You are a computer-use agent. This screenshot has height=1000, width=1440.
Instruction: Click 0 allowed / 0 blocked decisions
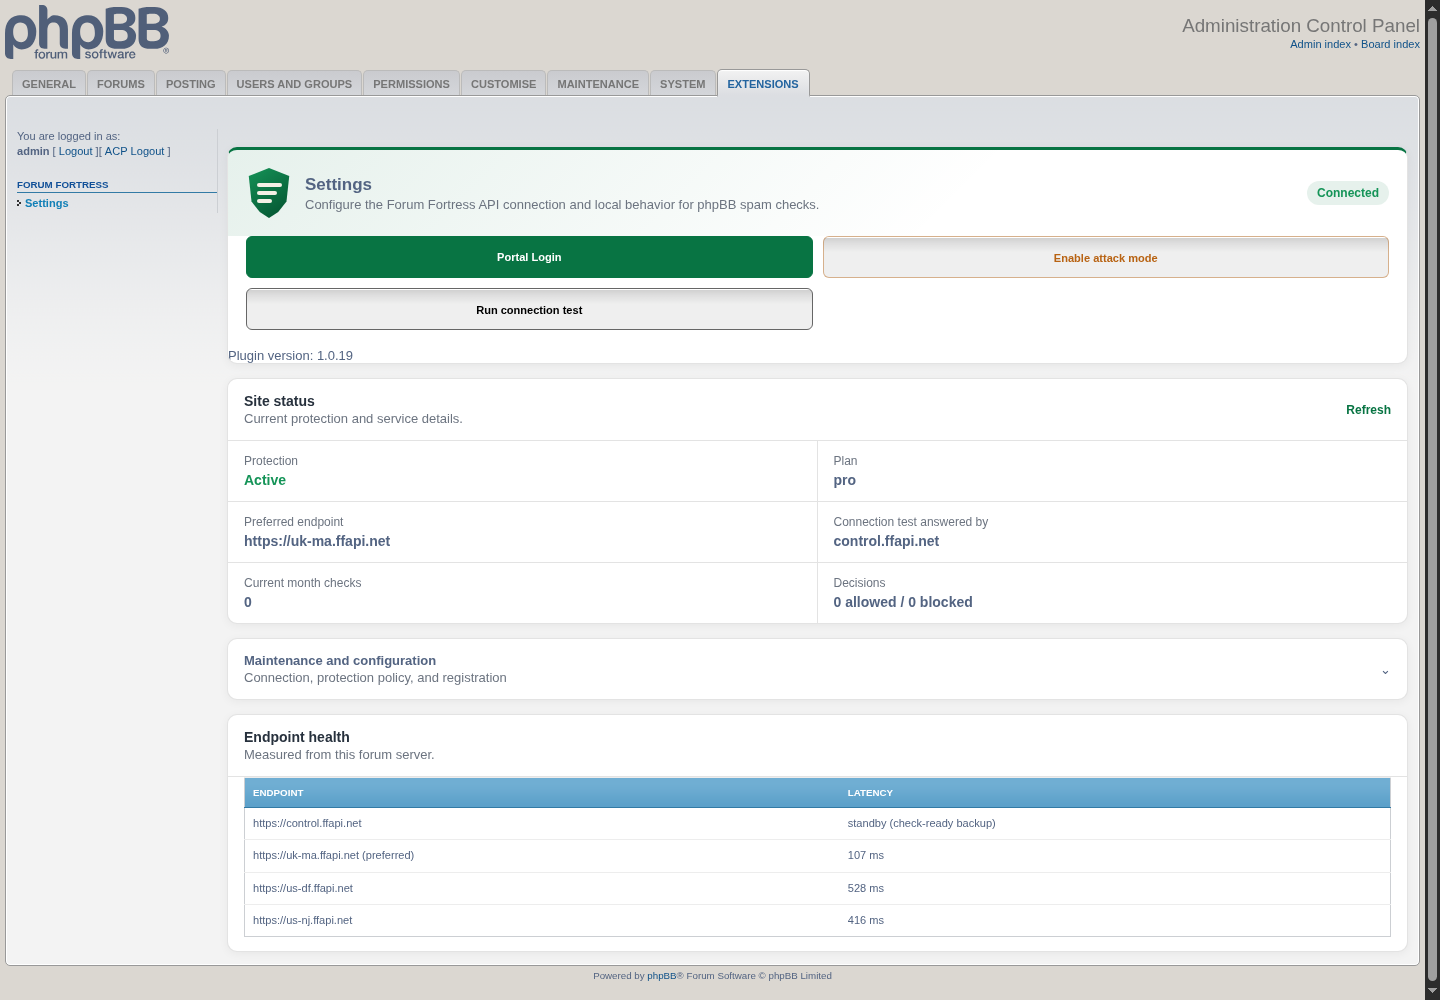(903, 602)
